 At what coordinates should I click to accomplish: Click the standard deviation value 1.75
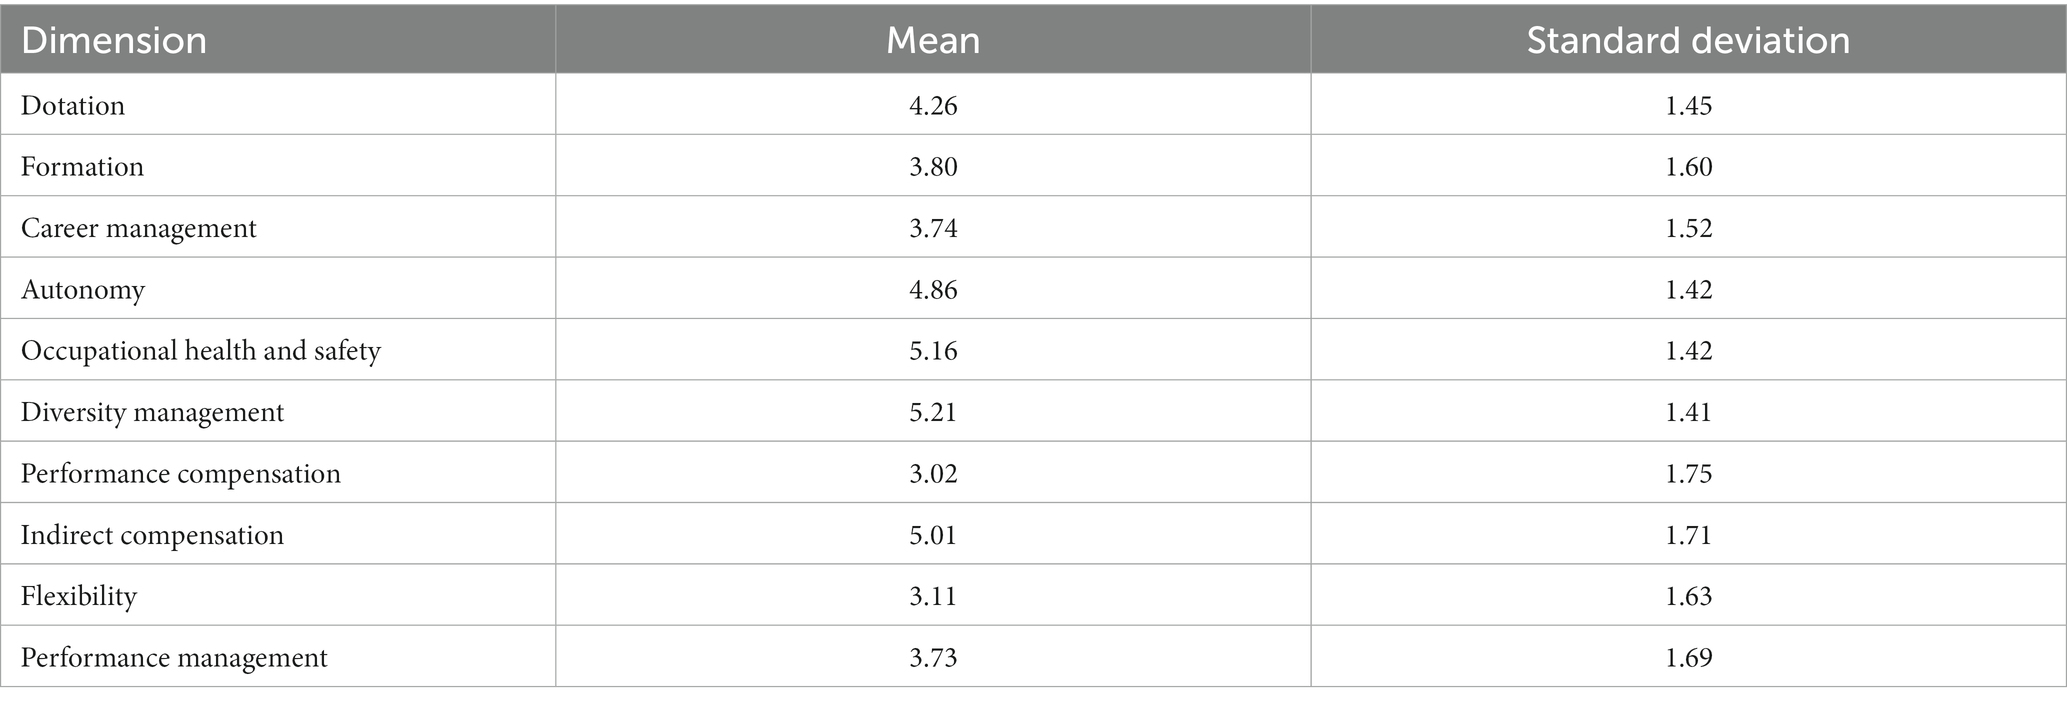[1689, 473]
